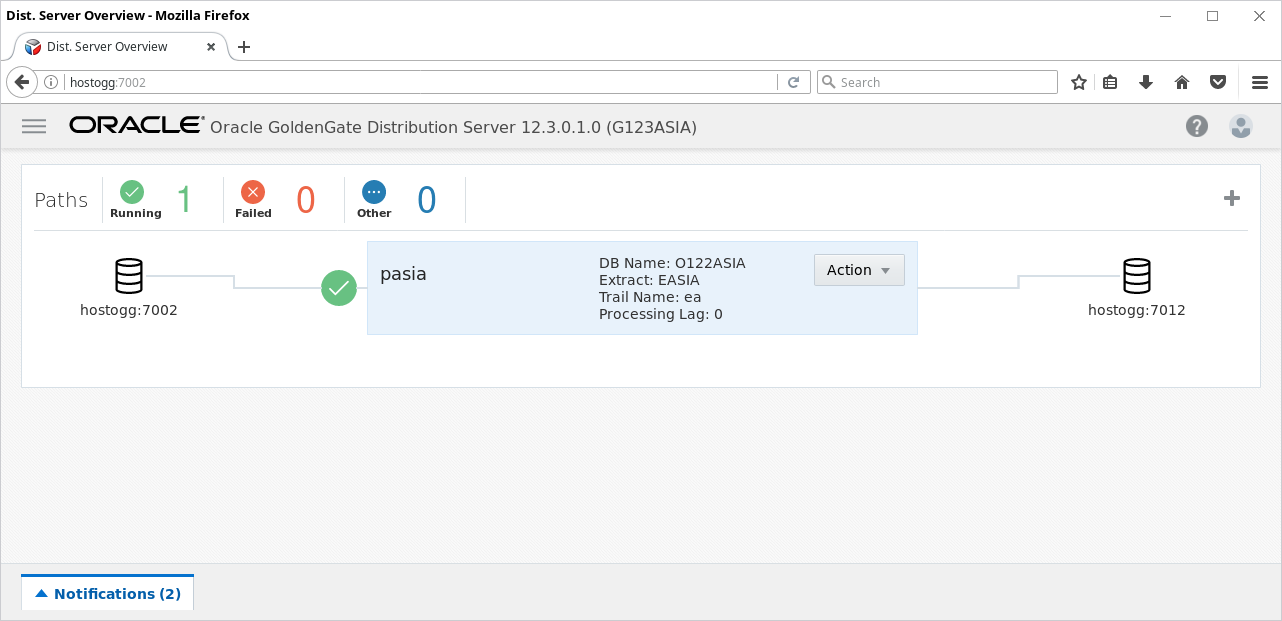Screen dimensions: 1282x621
Task: Add a new path with plus icon
Action: coord(1232,198)
